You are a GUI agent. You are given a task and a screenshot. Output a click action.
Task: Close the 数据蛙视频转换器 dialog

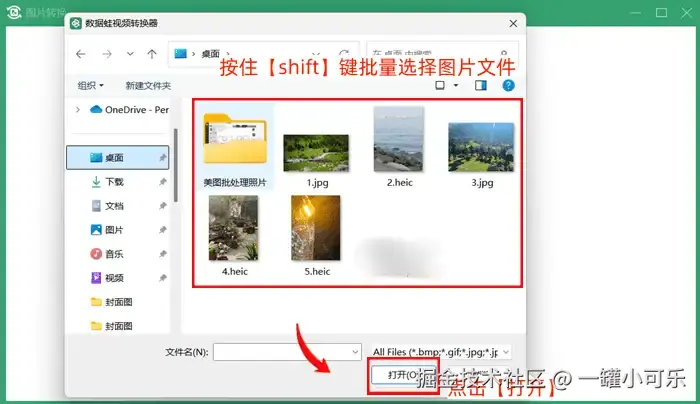coord(513,23)
